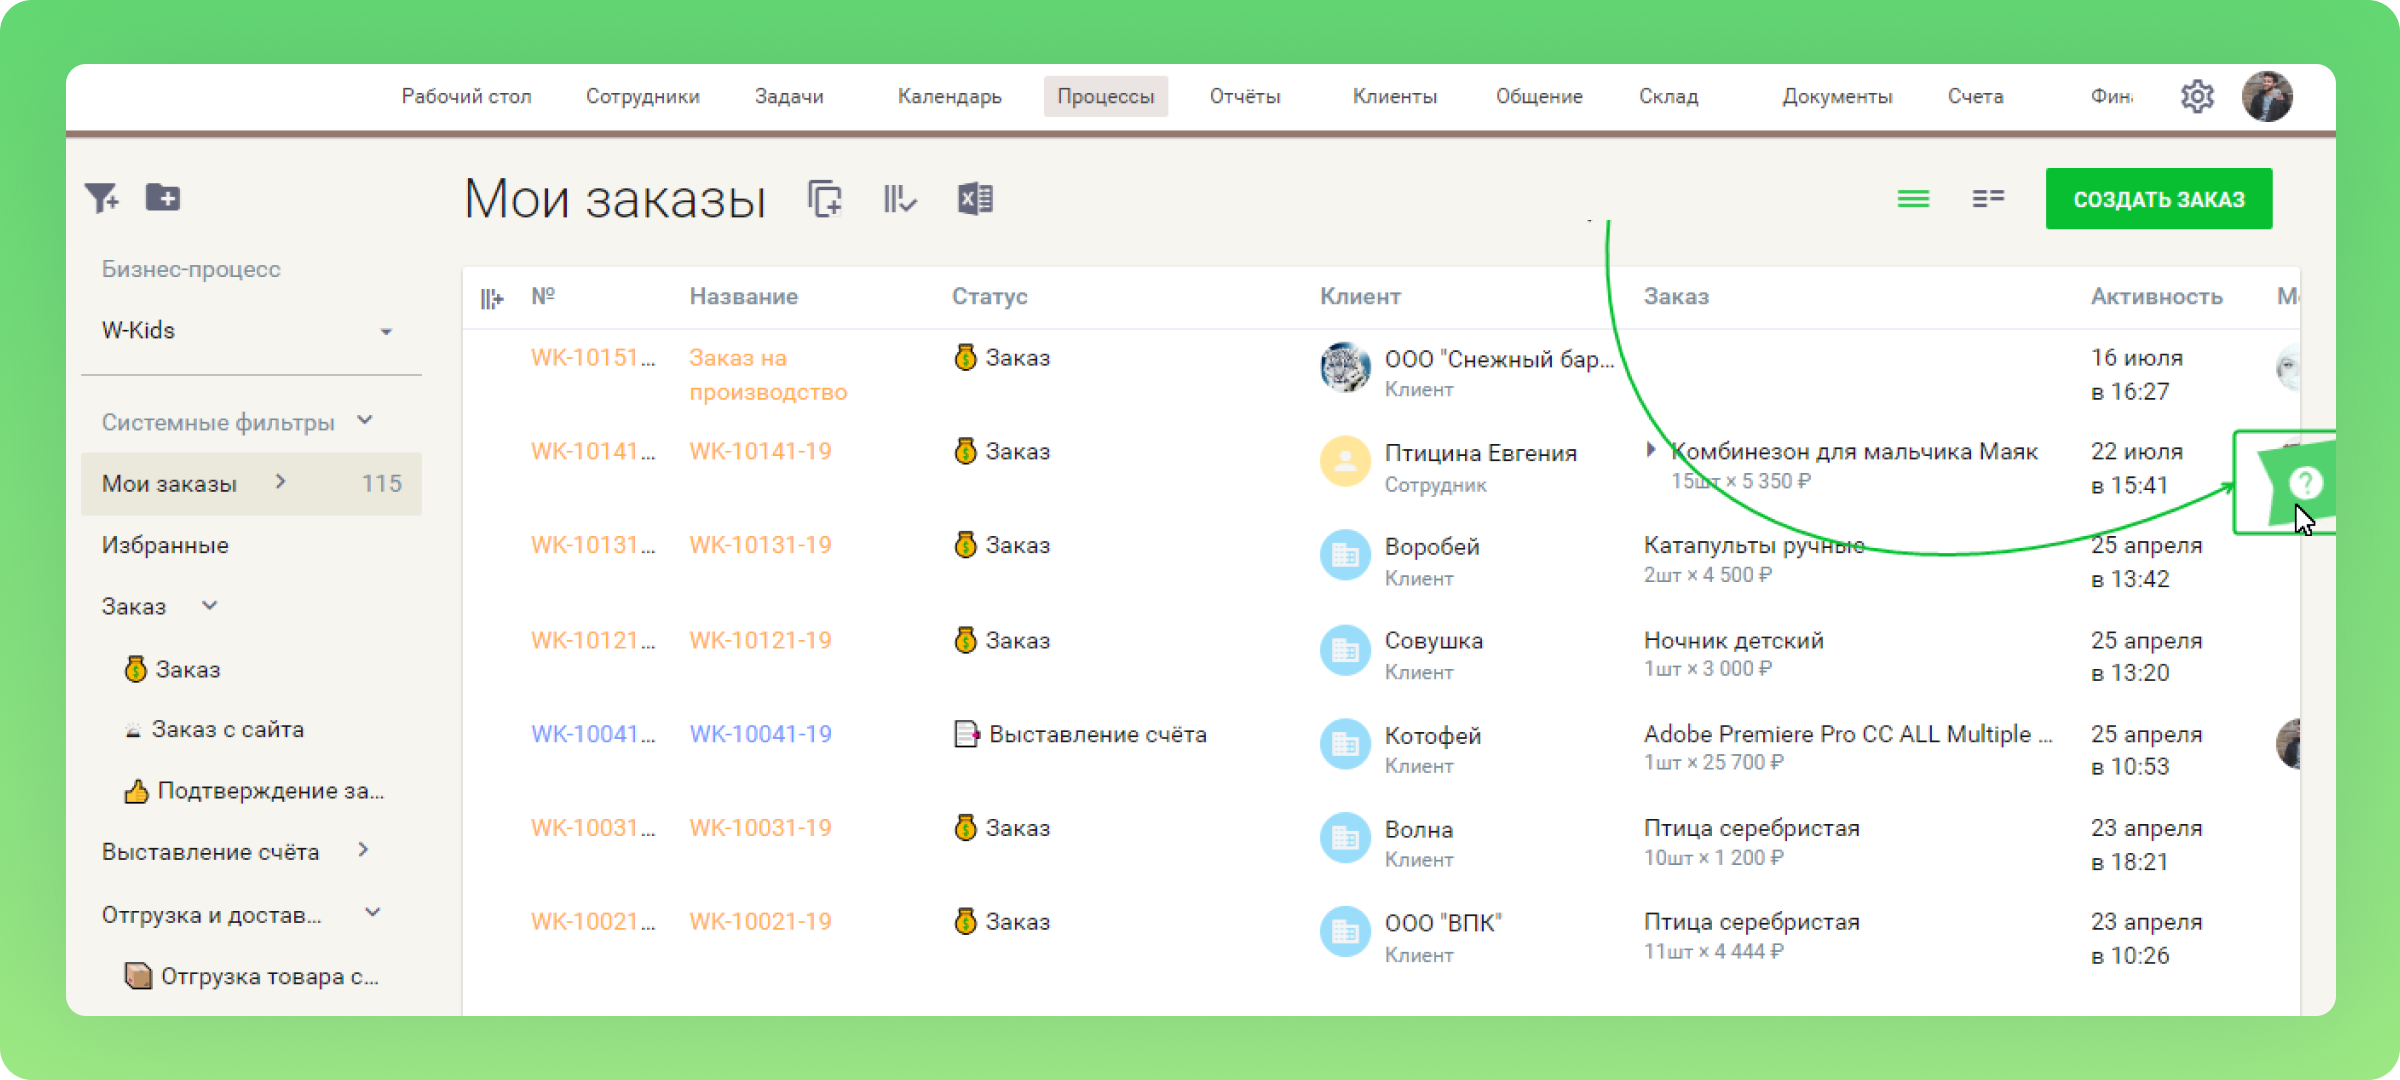Viewport: 2400px width, 1080px height.
Task: Sort by the Статус column header
Action: point(989,296)
